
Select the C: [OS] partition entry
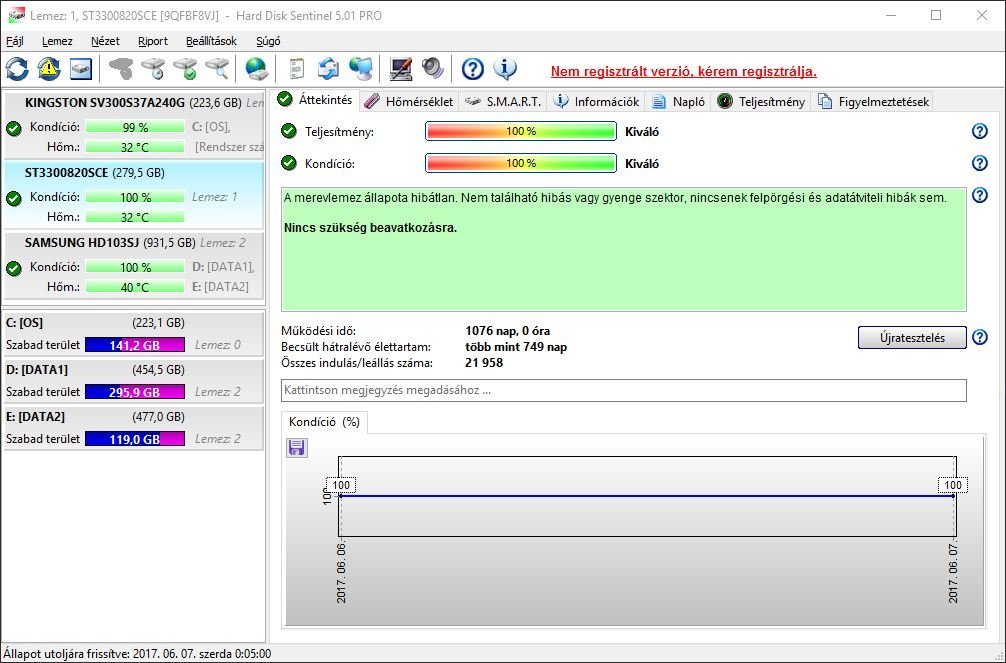pos(133,334)
